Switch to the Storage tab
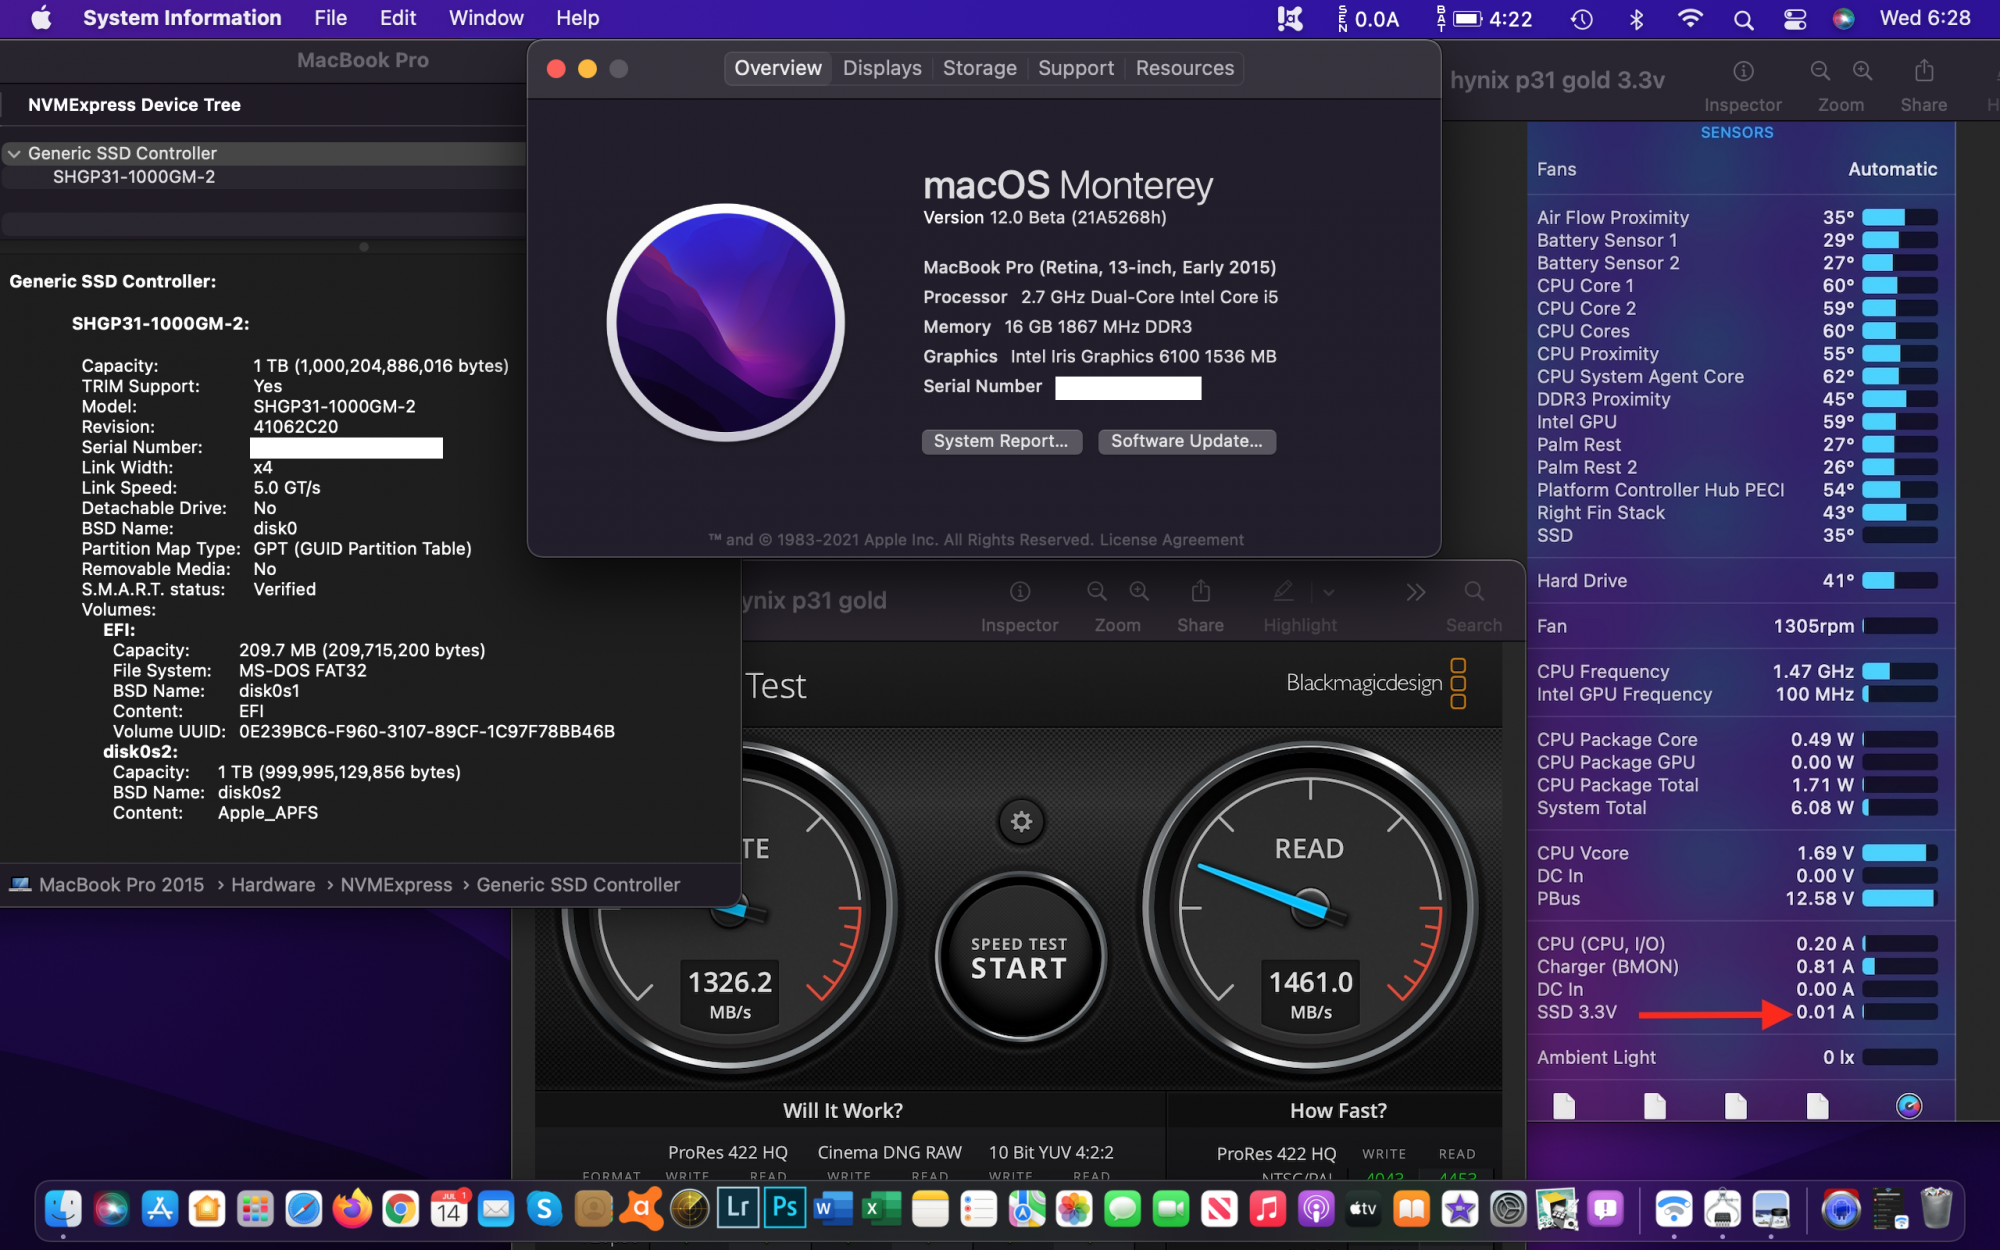 (x=979, y=68)
